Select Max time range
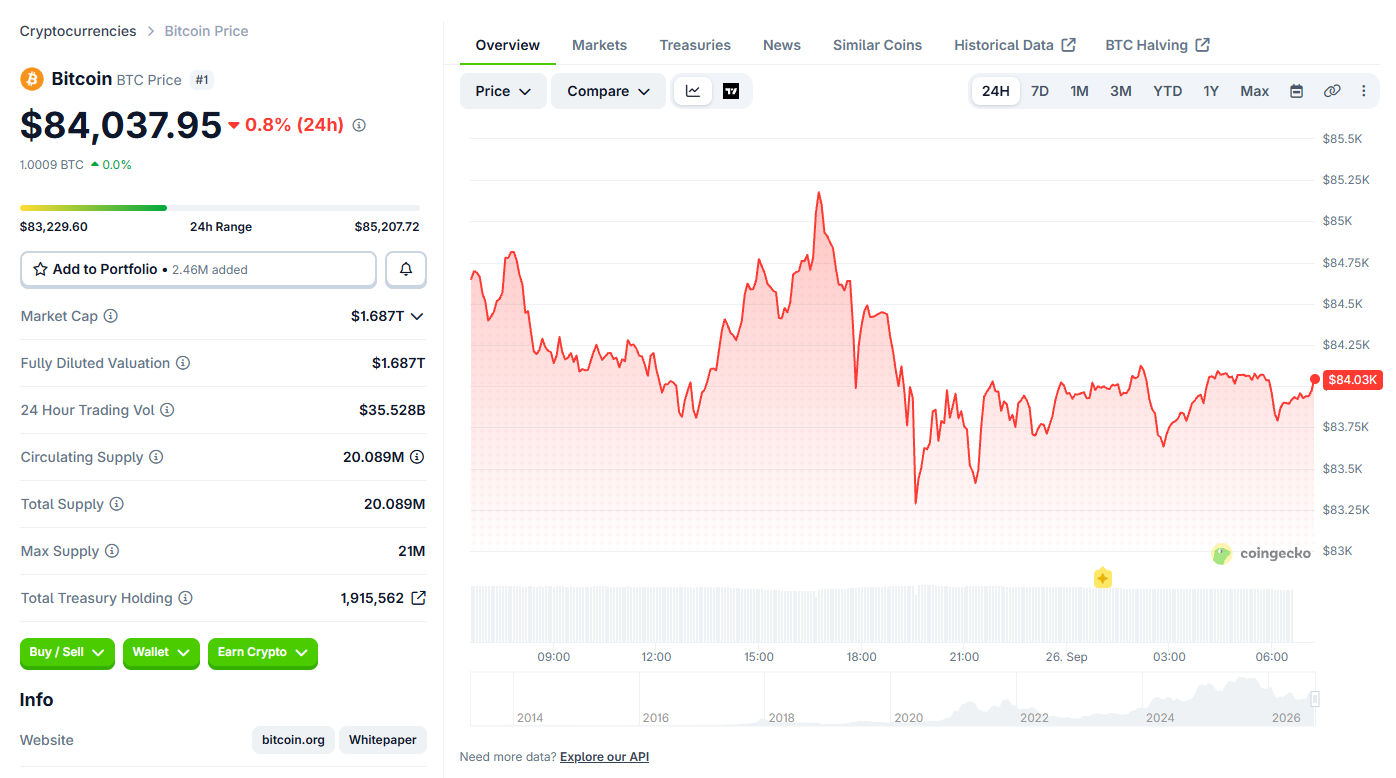Viewport: 1396px width, 778px height. (1255, 91)
